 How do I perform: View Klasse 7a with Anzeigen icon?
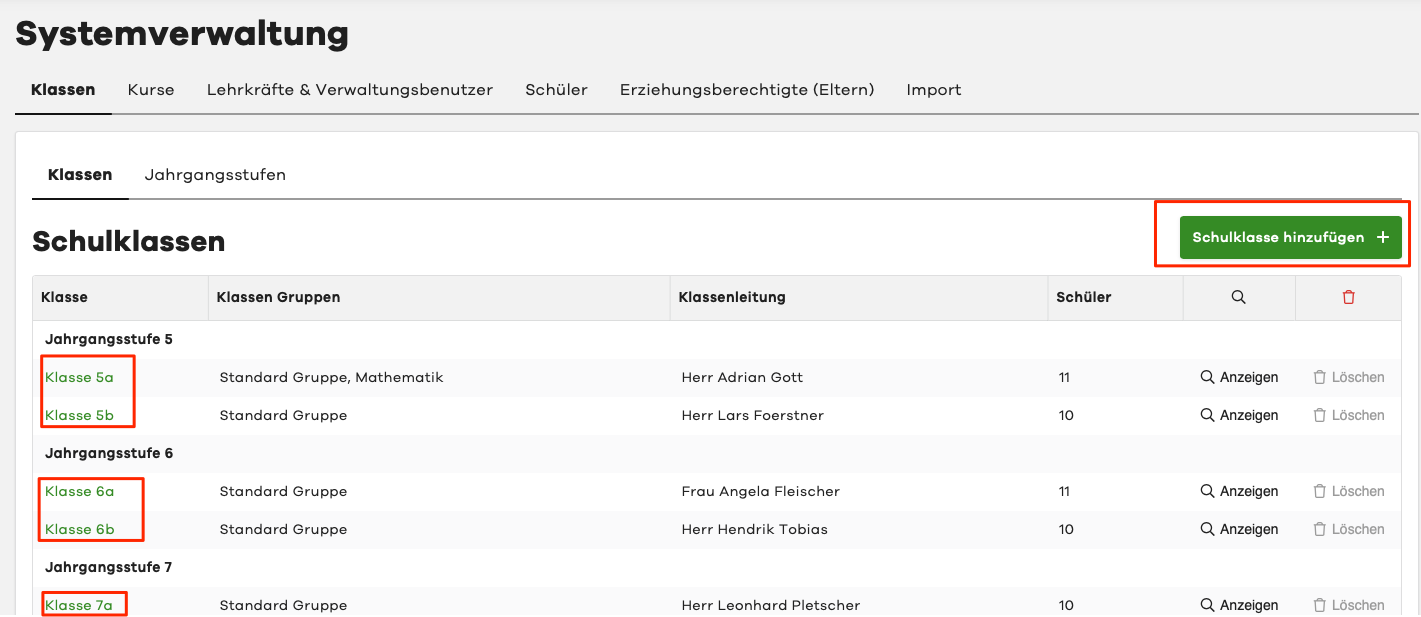1207,605
